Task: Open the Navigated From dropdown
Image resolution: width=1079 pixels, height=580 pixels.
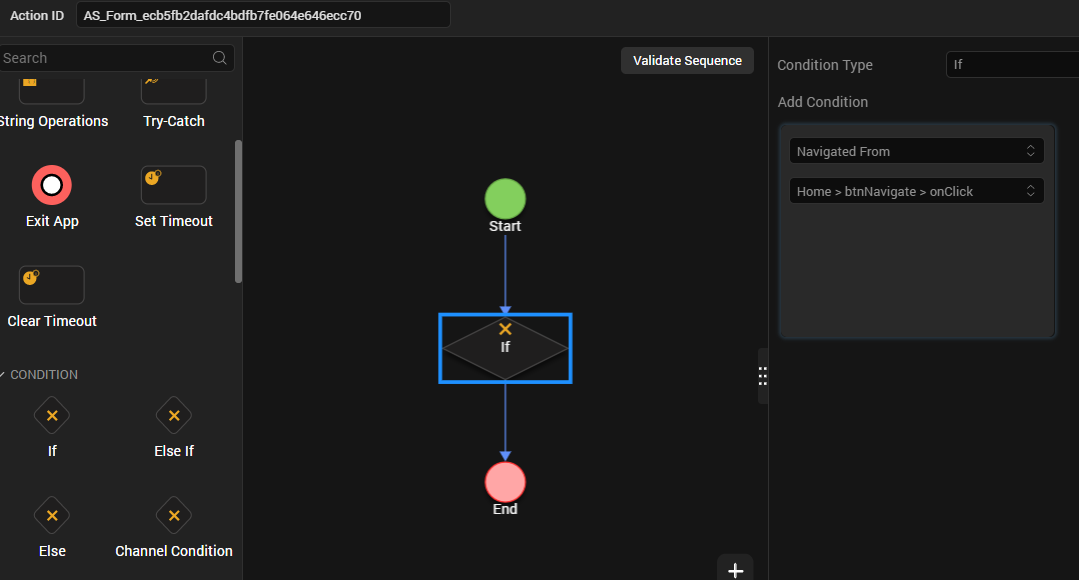Action: (917, 151)
